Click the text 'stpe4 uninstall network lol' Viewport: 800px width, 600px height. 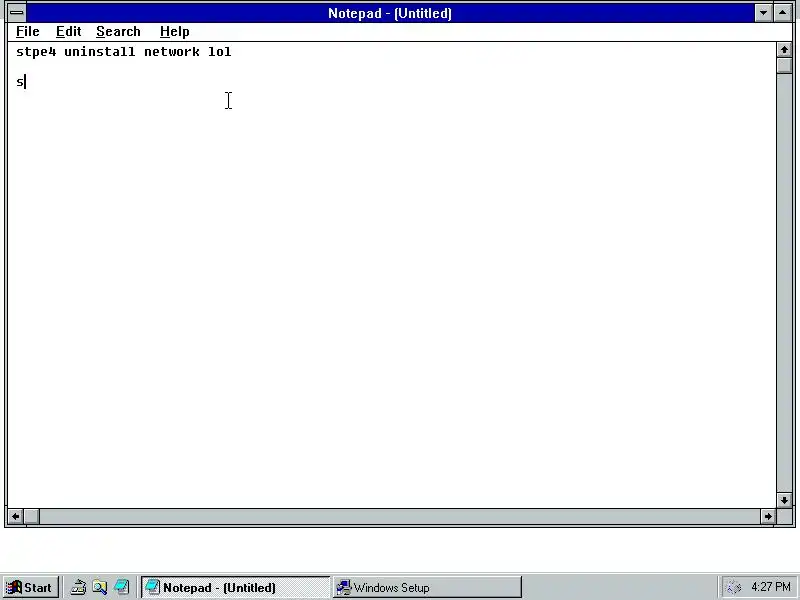pyautogui.click(x=123, y=52)
